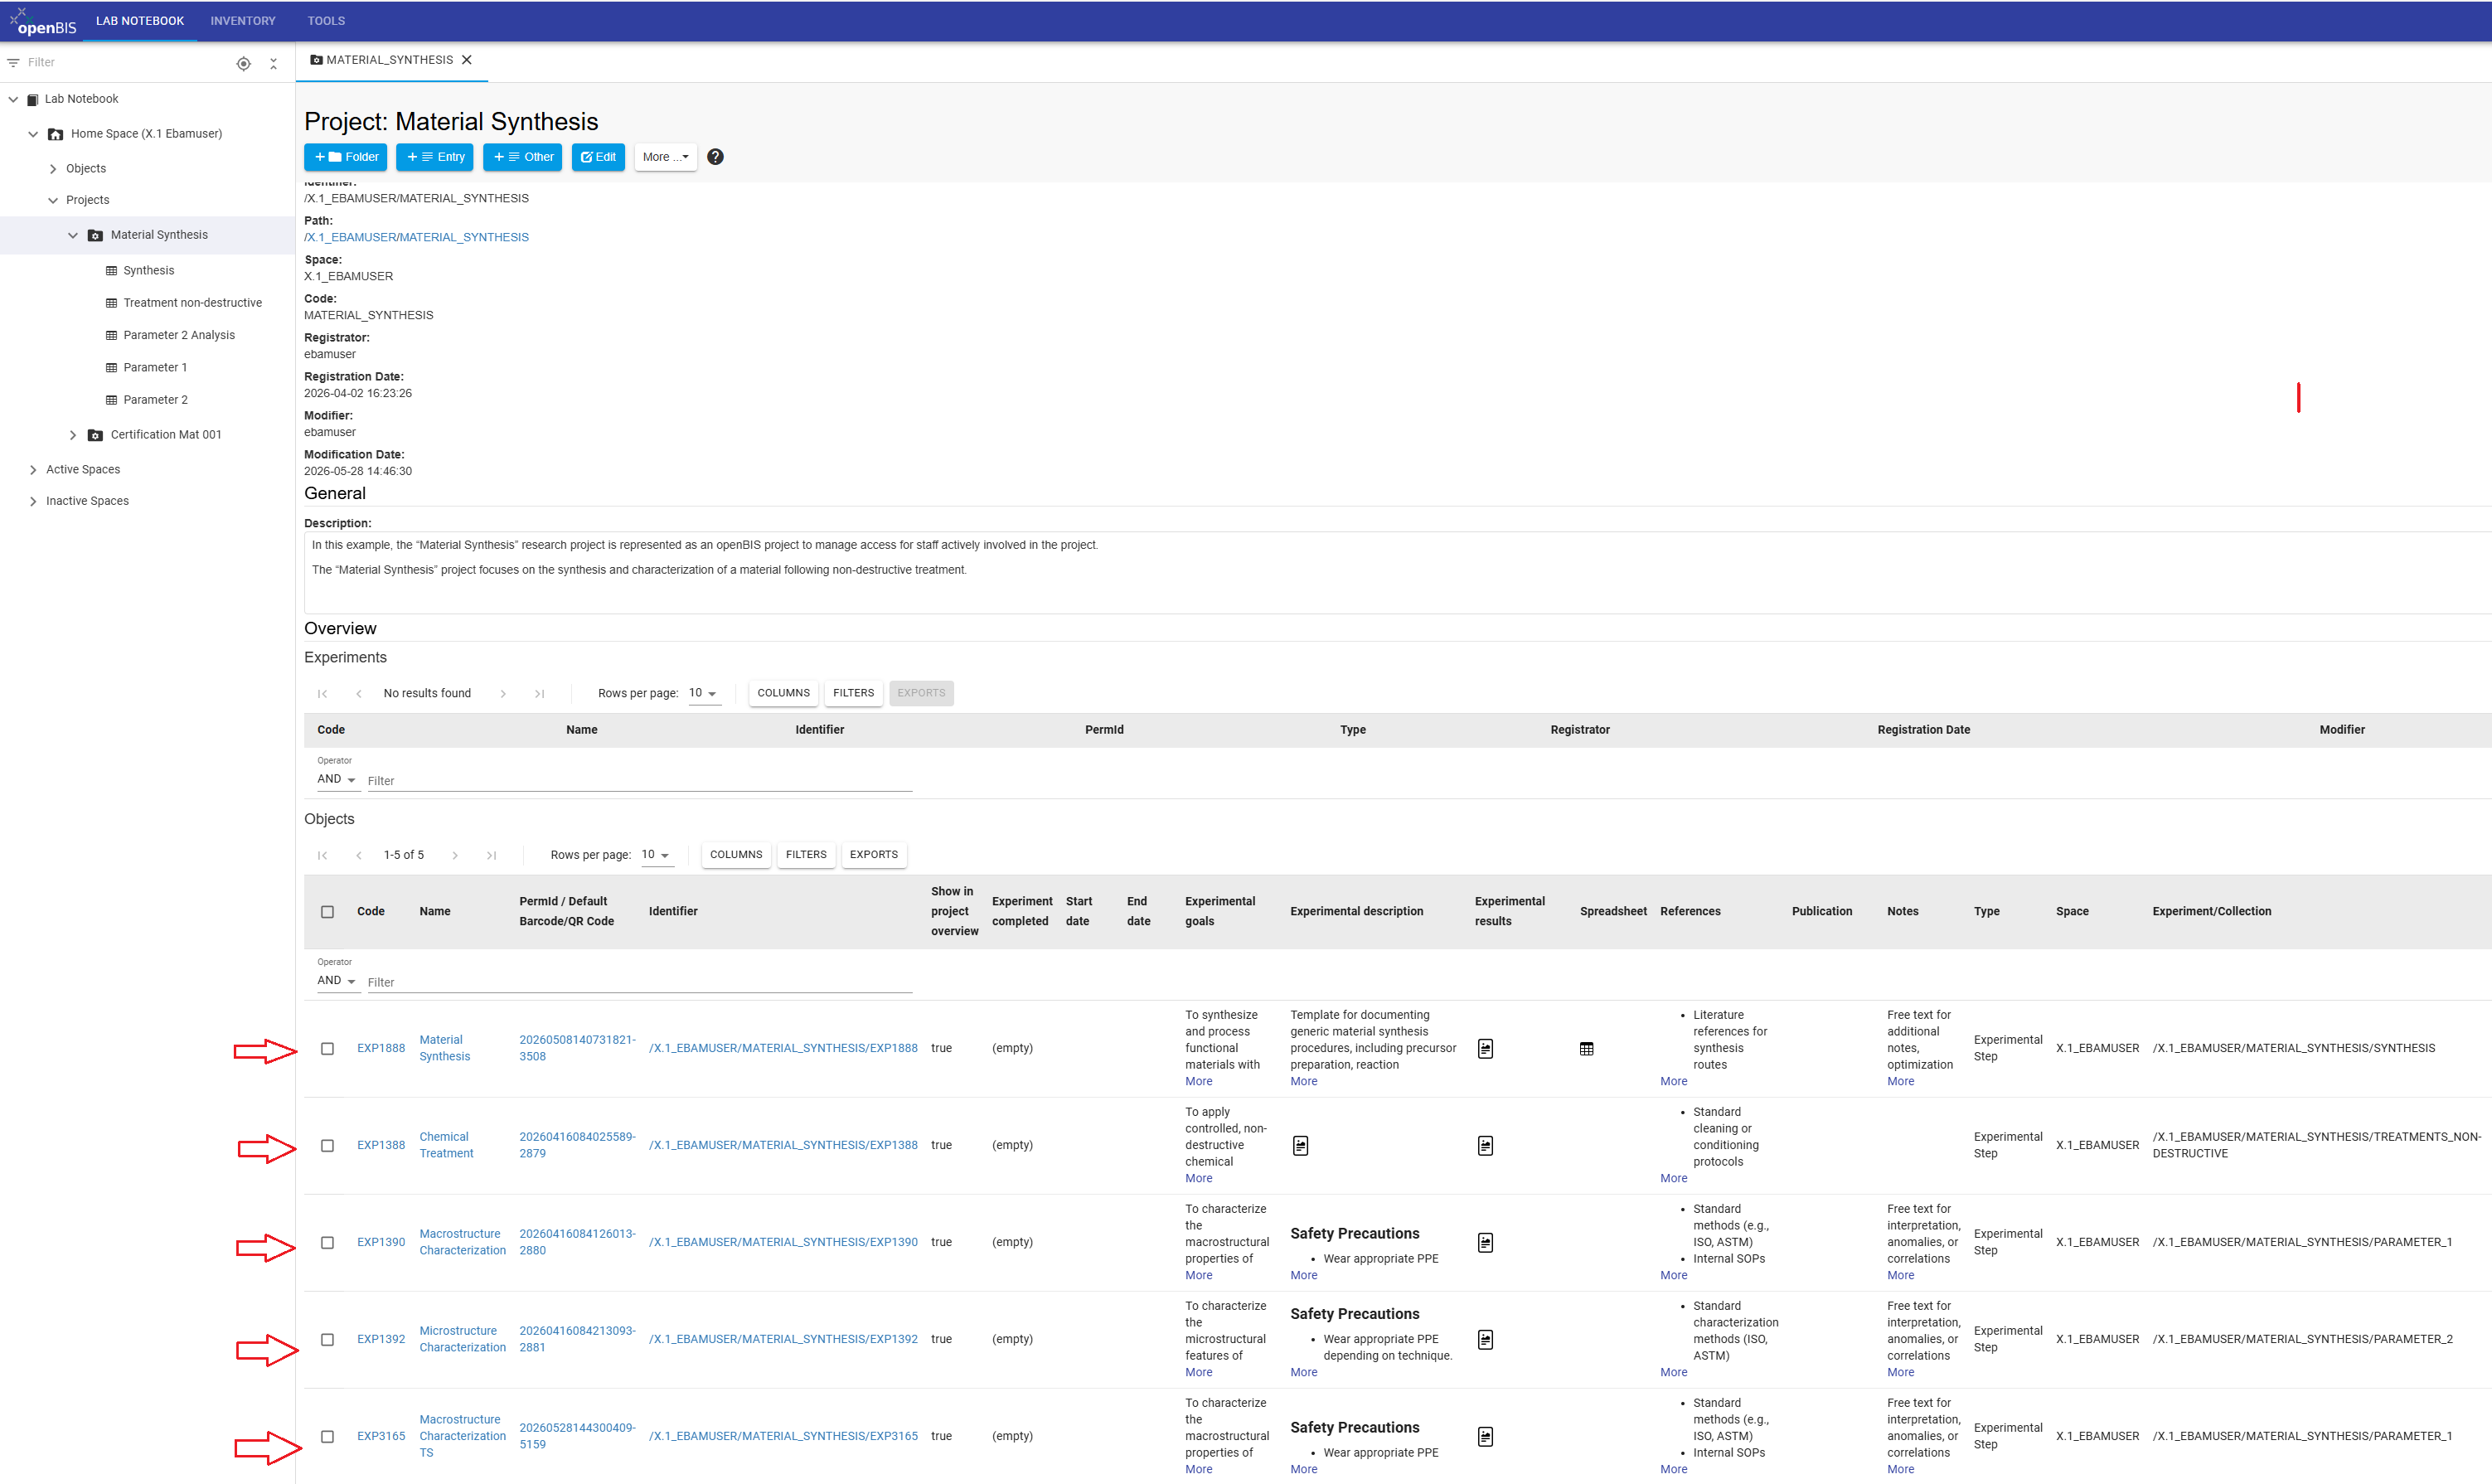The width and height of the screenshot is (2492, 1484).
Task: Open Objects filter AND operator dropdown
Action: pos(337,981)
